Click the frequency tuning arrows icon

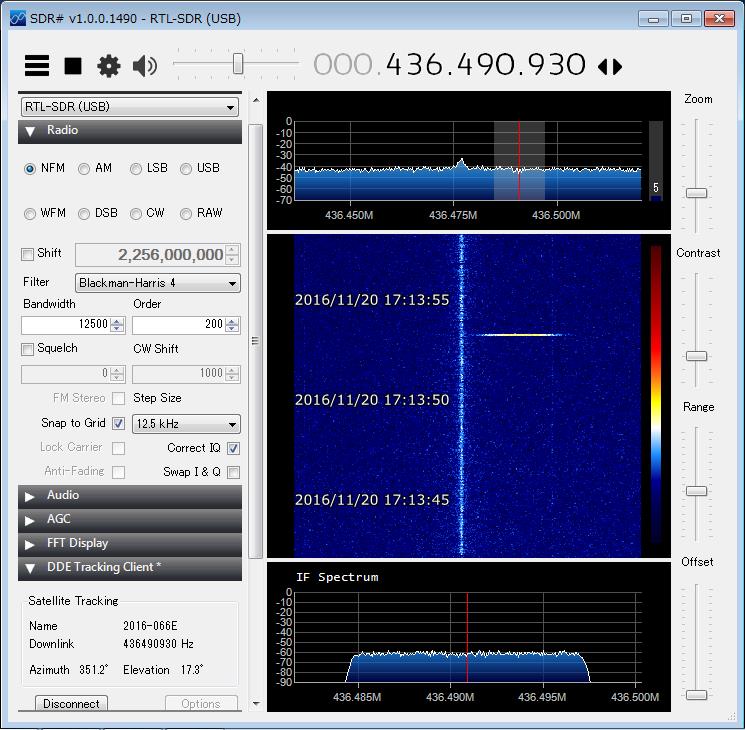[609, 67]
